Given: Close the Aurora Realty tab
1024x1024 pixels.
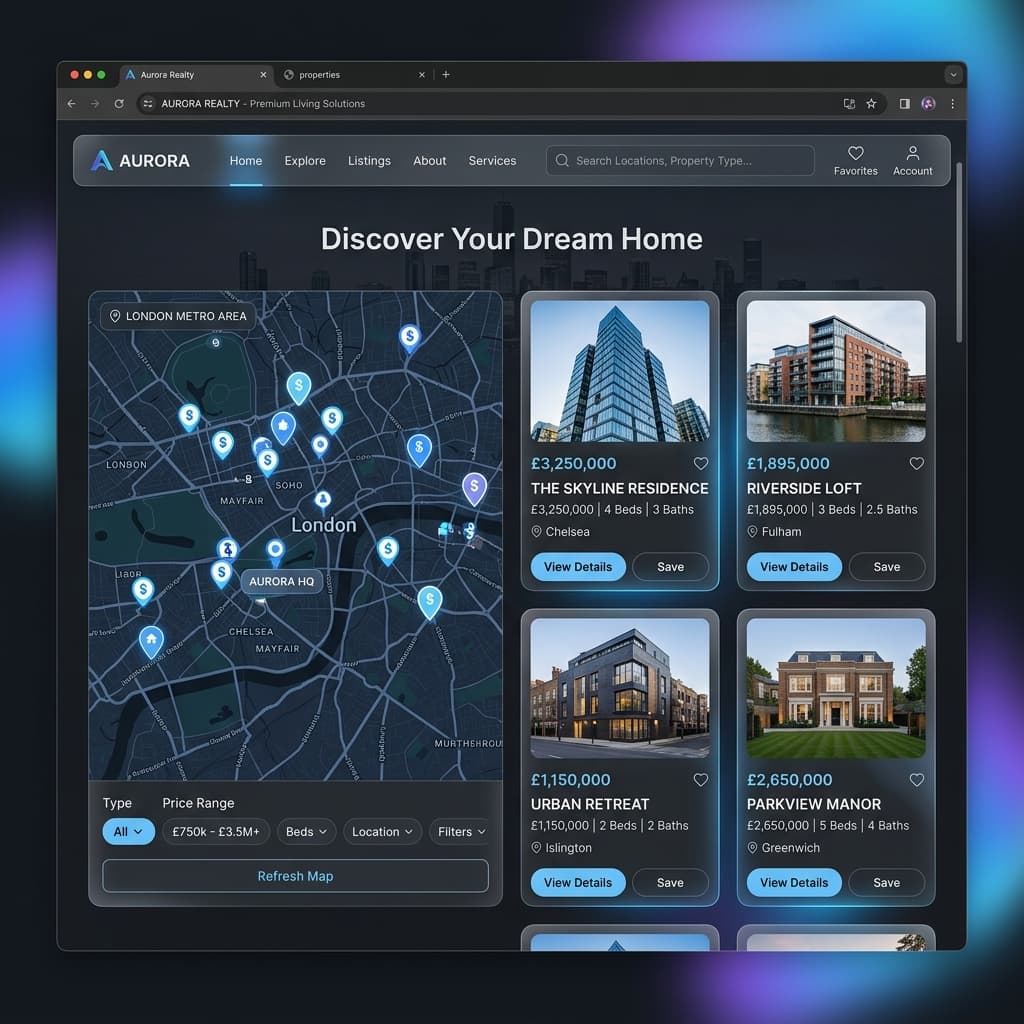Looking at the screenshot, I should (263, 75).
